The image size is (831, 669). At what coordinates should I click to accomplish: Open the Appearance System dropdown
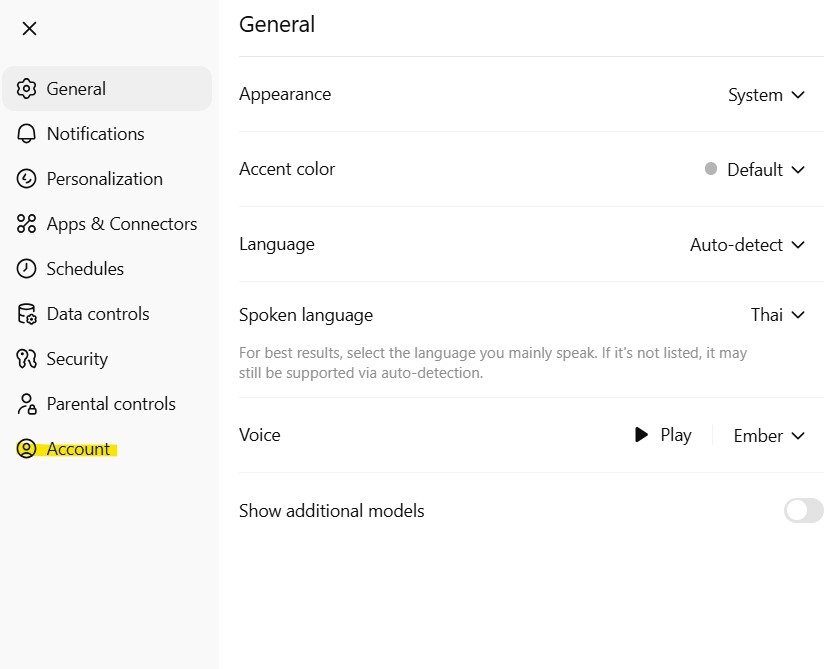pos(766,95)
